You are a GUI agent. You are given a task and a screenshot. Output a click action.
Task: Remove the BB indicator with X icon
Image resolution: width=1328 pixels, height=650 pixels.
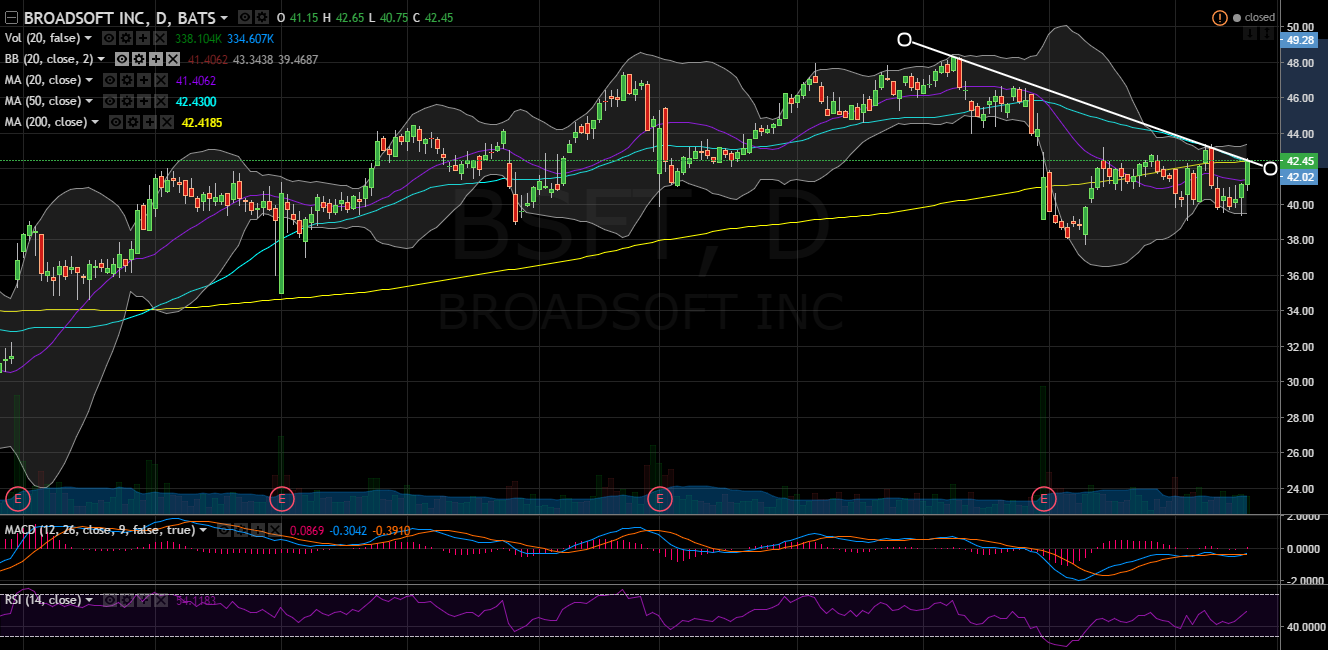175,59
